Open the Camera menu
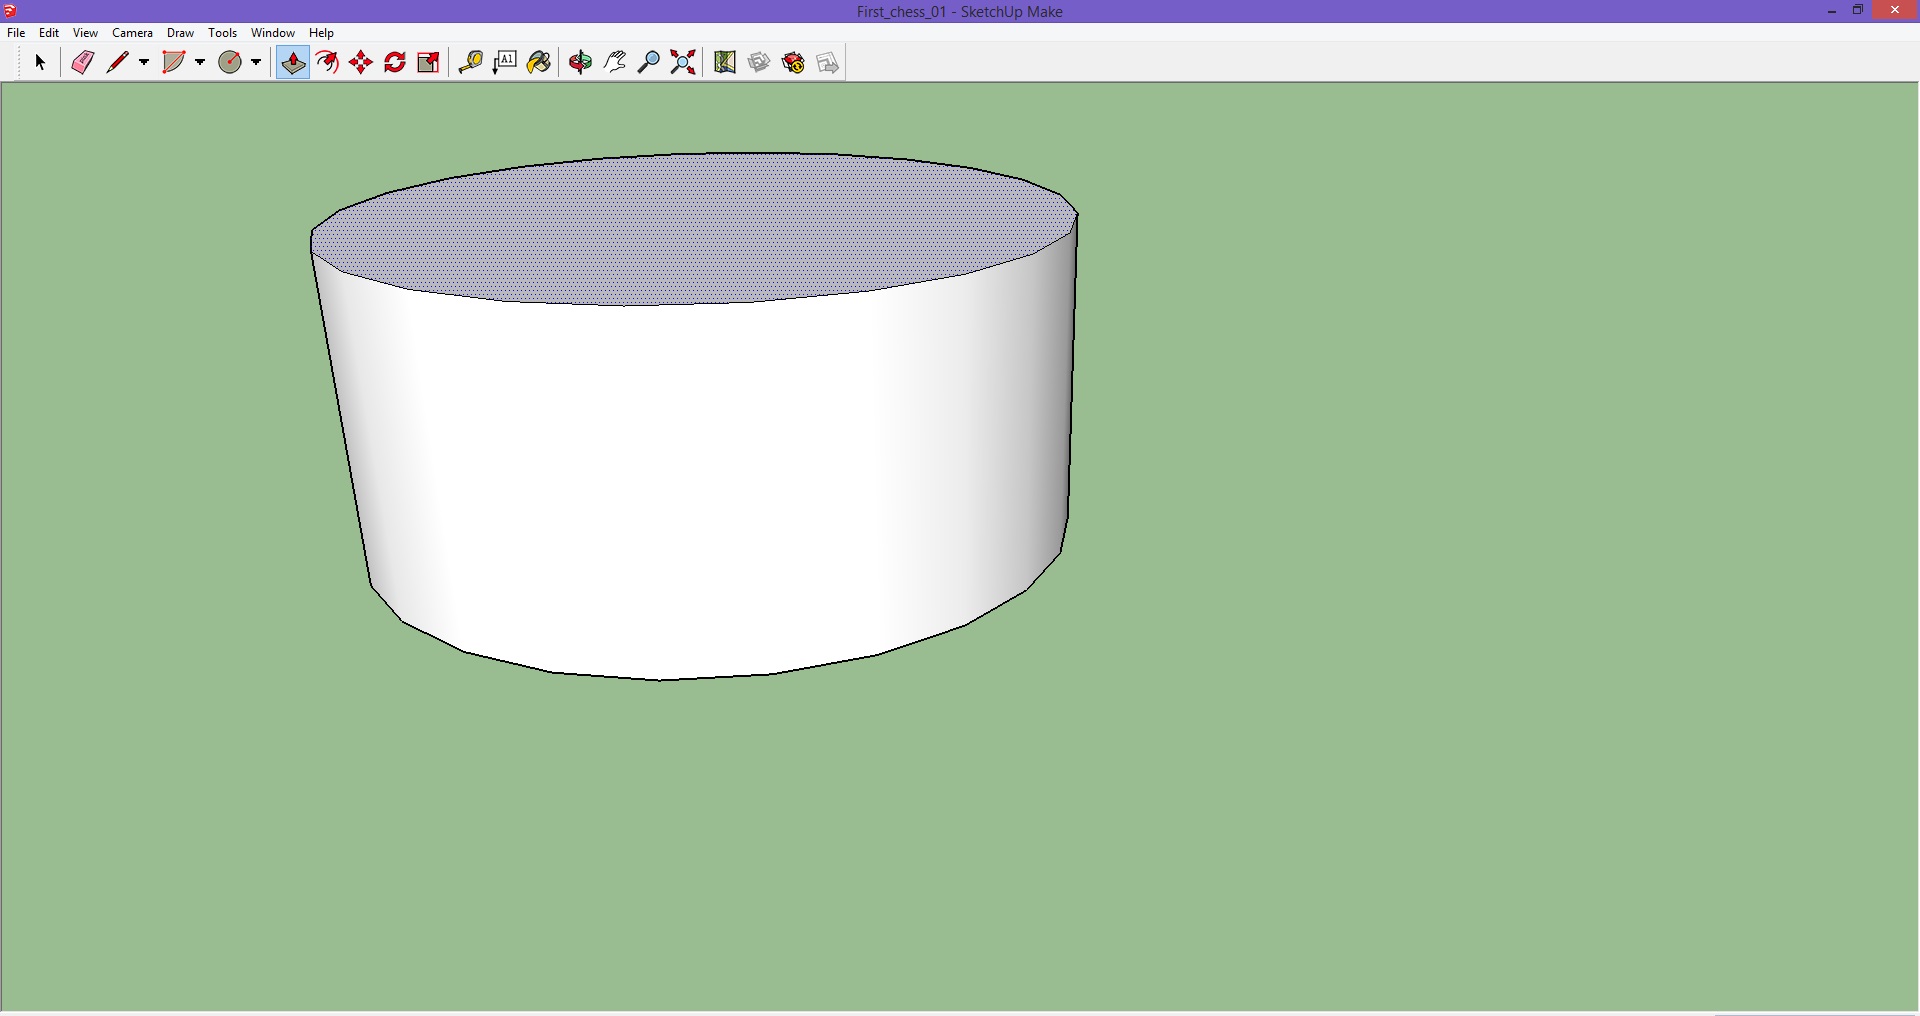 pyautogui.click(x=133, y=33)
